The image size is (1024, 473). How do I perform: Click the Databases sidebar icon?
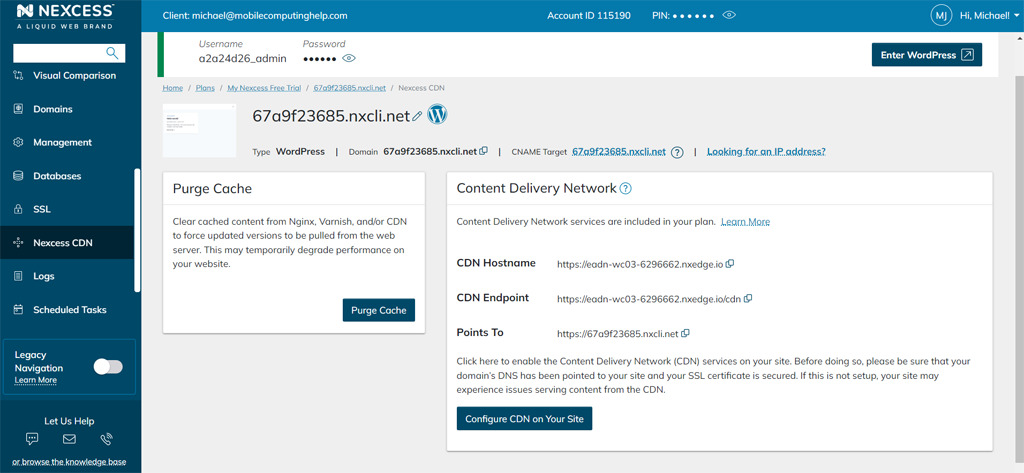click(x=18, y=176)
